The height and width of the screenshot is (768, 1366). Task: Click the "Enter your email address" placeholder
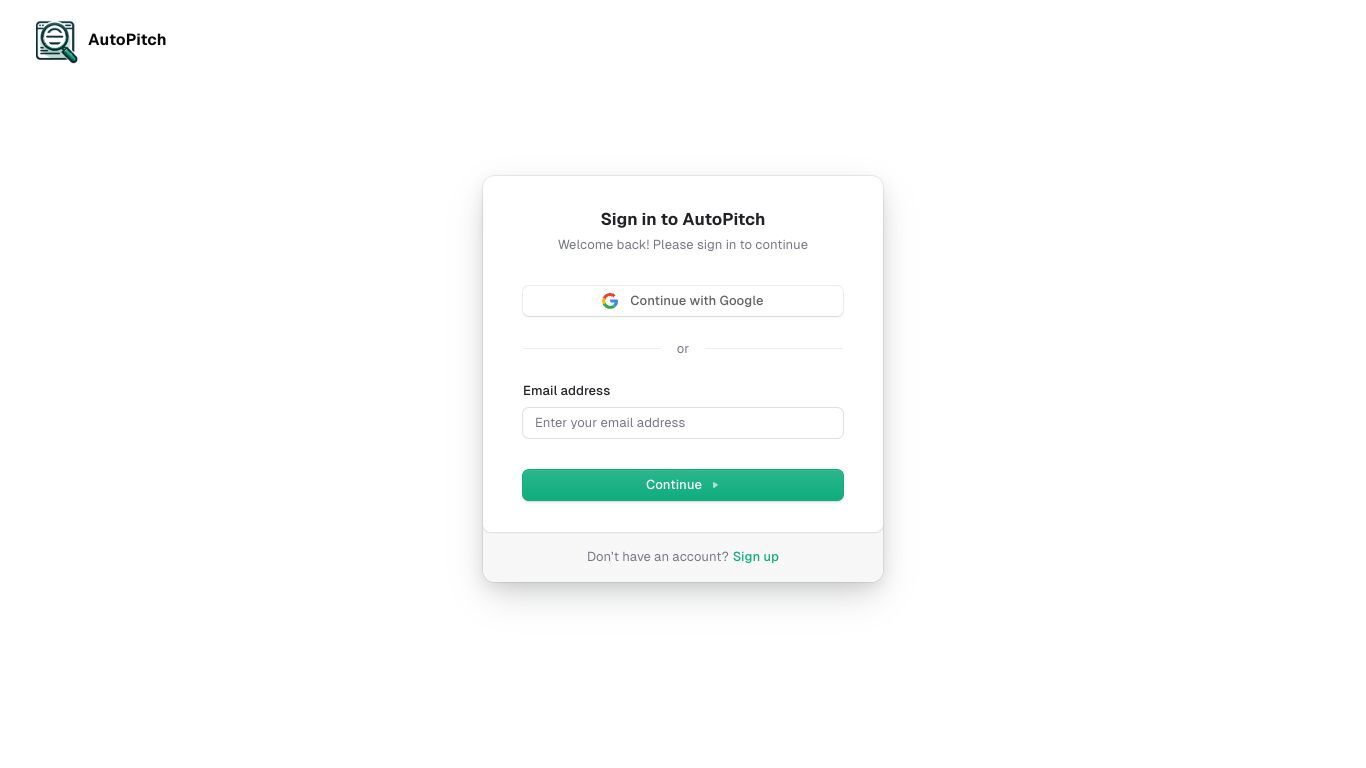point(610,423)
